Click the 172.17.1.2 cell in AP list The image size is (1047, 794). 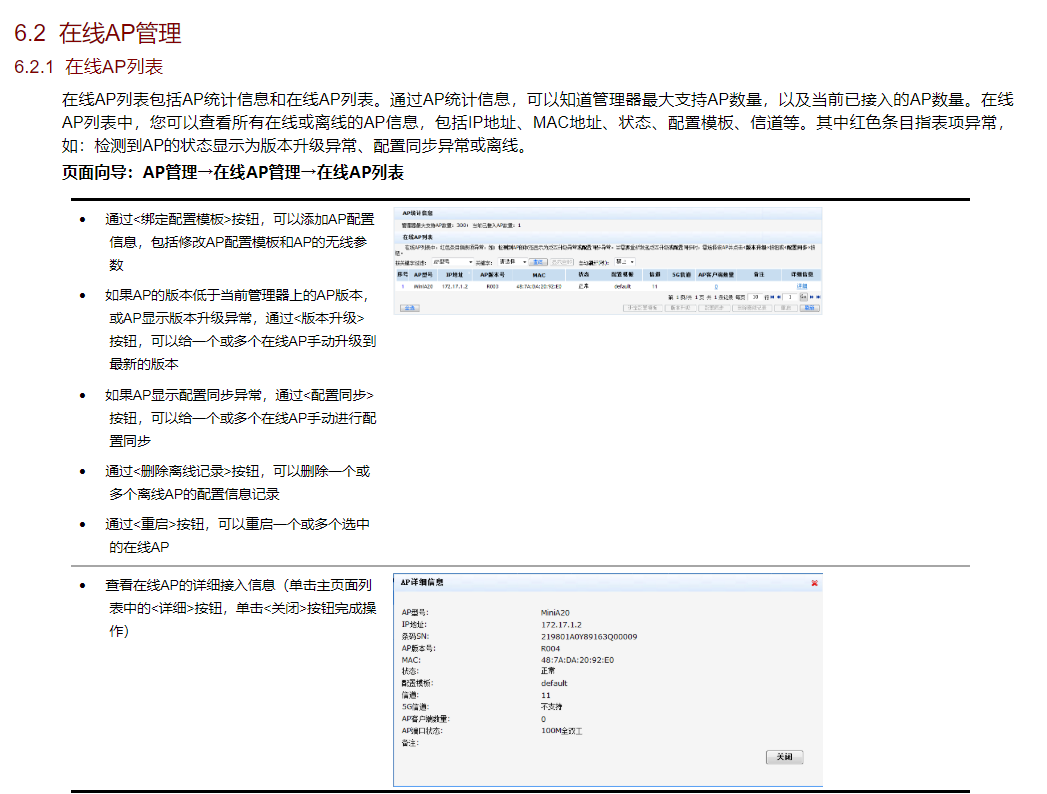(x=455, y=286)
